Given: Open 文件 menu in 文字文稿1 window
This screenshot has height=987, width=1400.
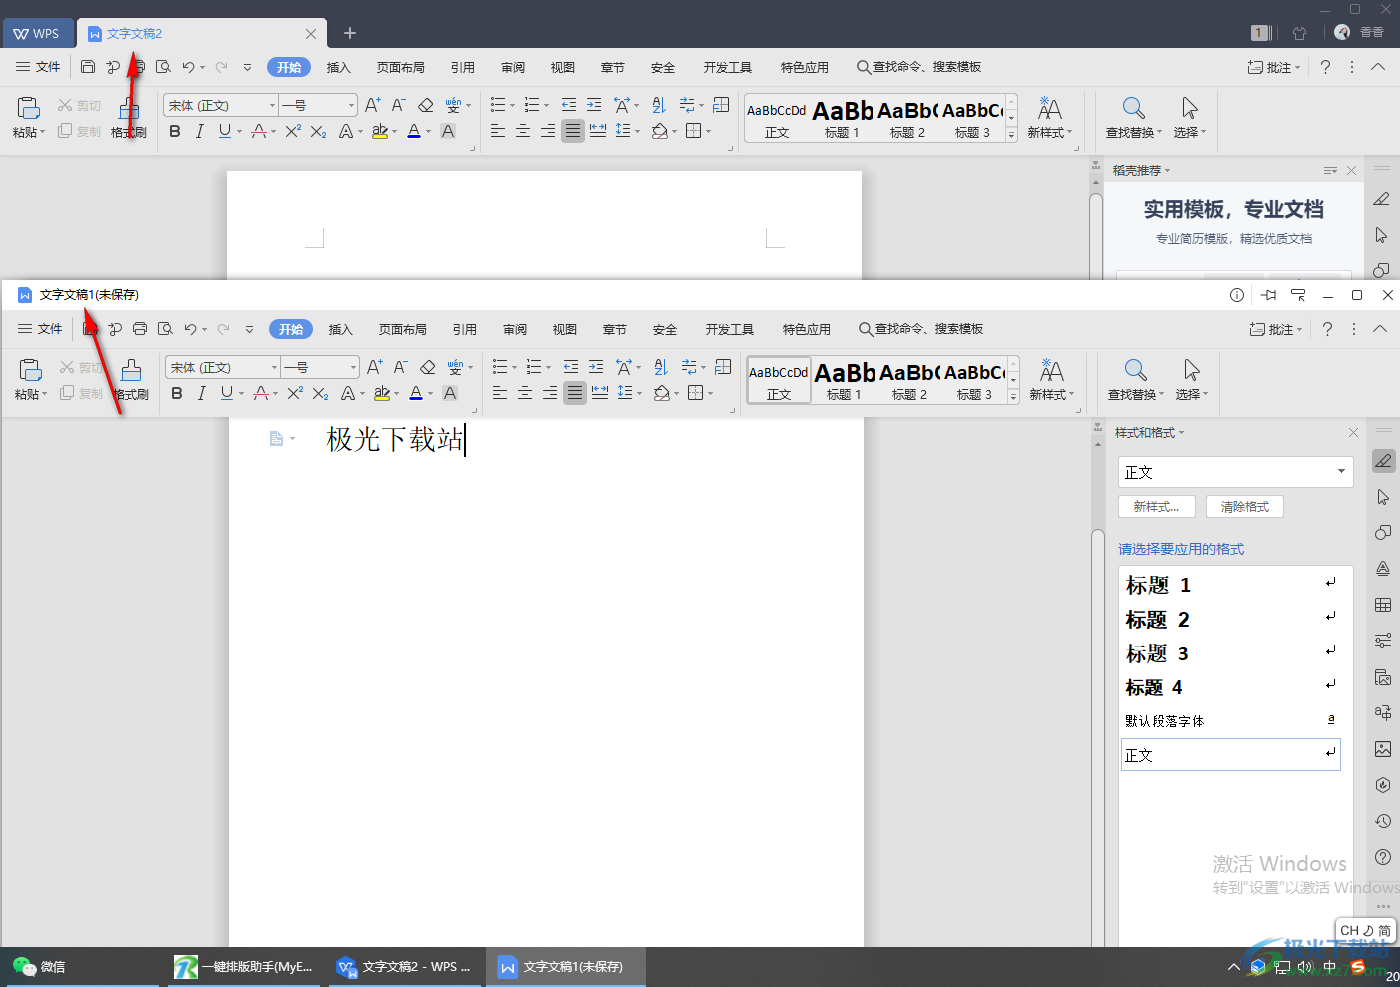Looking at the screenshot, I should click(x=40, y=329).
